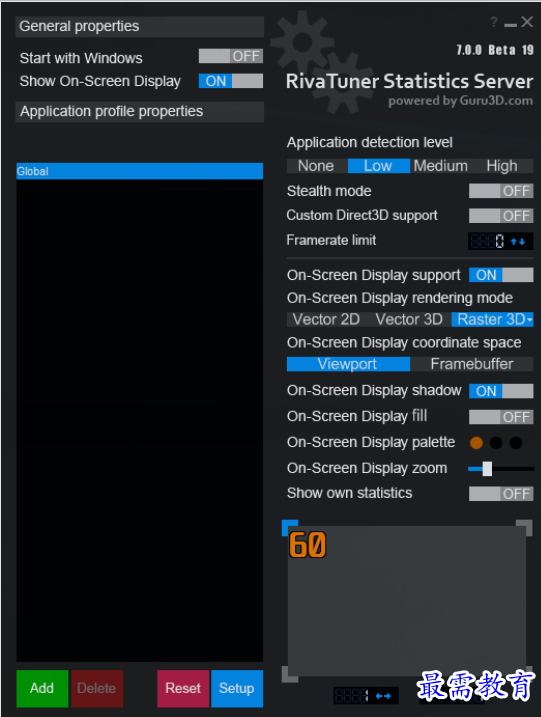The height and width of the screenshot is (717, 541).
Task: Click the framerate limit up/down arrows
Action: pos(518,241)
